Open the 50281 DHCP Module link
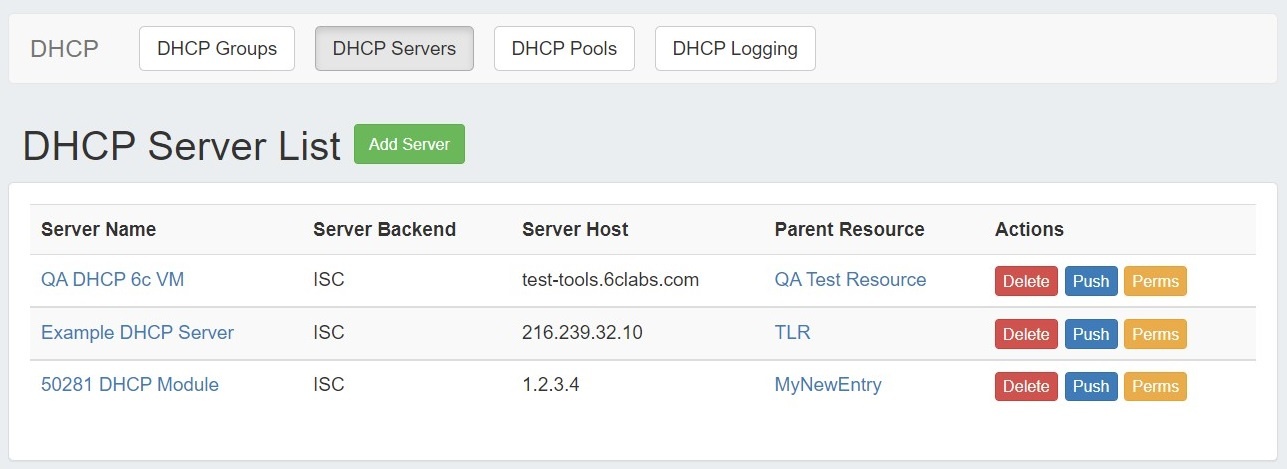This screenshot has width=1287, height=469. point(129,385)
